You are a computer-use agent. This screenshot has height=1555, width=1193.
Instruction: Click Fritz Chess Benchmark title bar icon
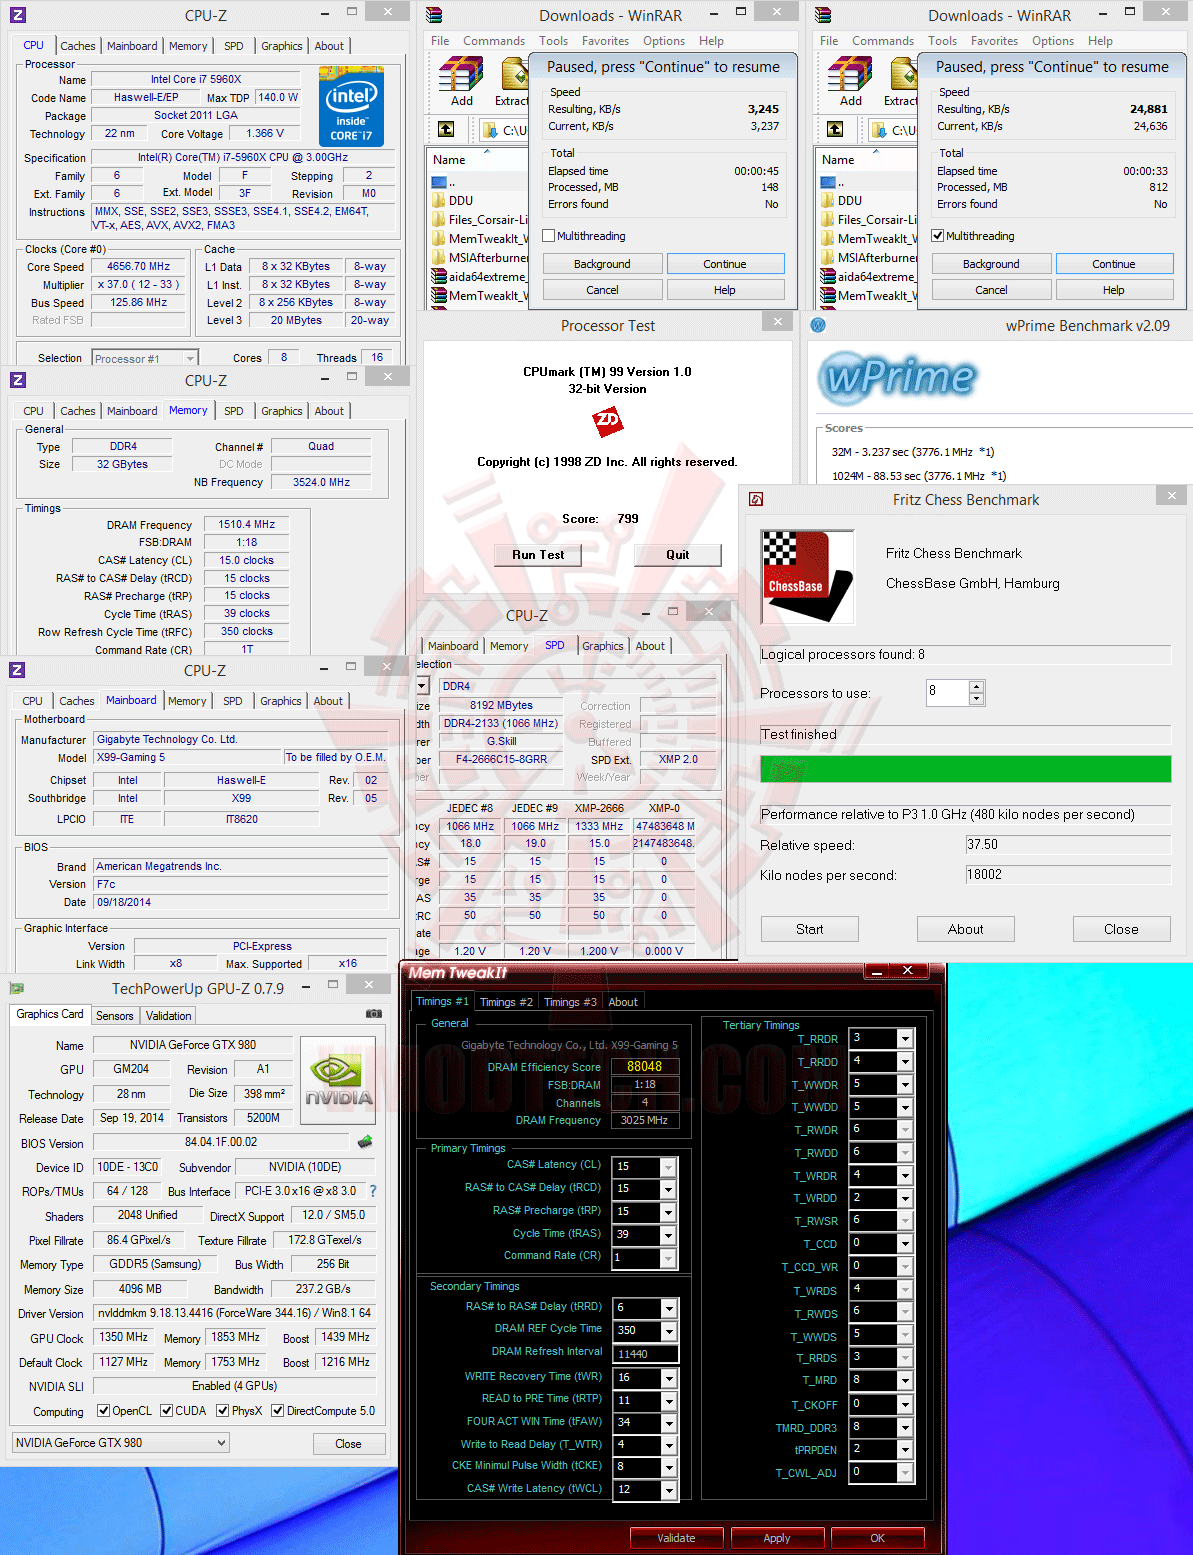[x=757, y=499]
